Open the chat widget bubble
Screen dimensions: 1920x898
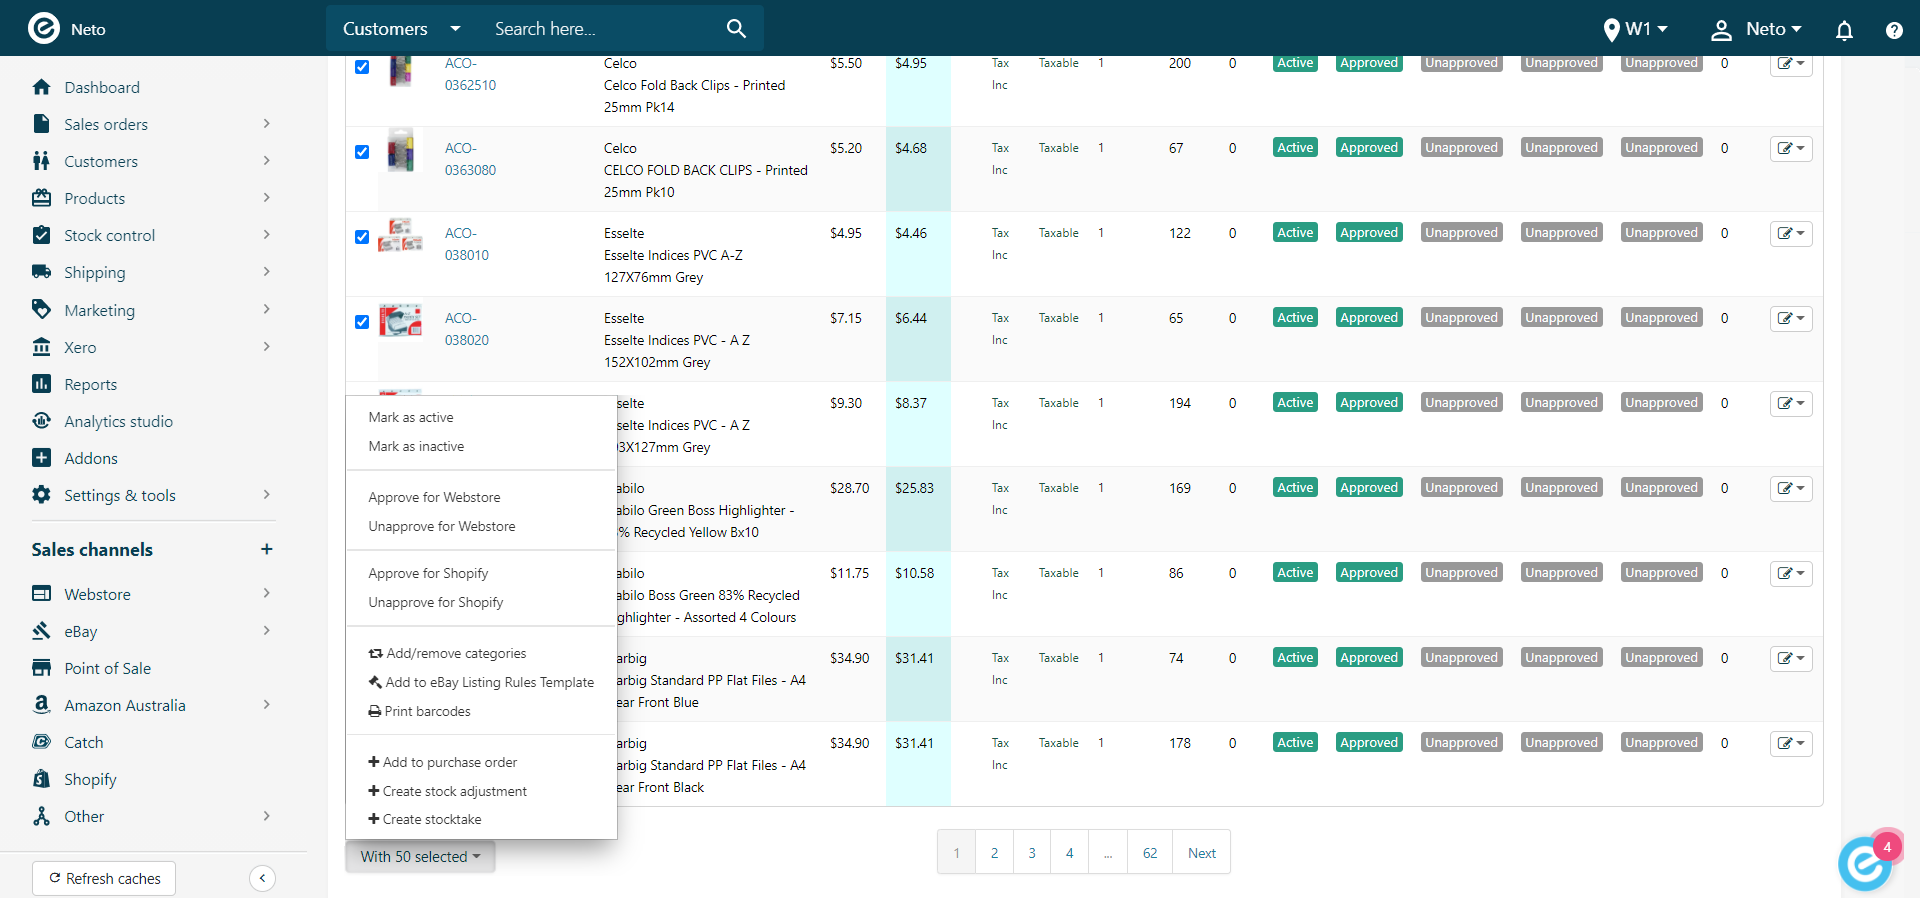tap(1864, 863)
